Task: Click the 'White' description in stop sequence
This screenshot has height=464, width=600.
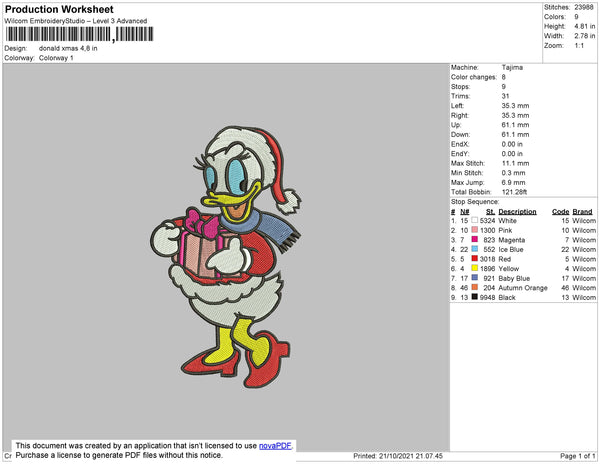Action: pos(507,221)
